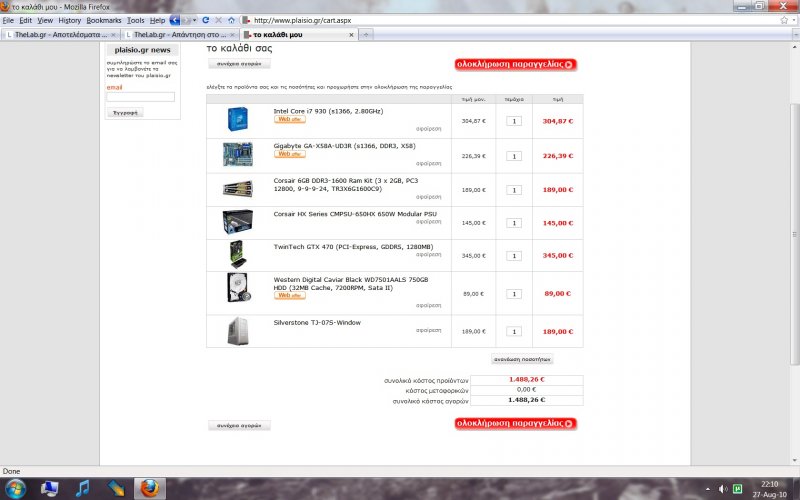800x500 pixels.
Task: Click the Corsair HX PSU product image
Action: coord(238,221)
